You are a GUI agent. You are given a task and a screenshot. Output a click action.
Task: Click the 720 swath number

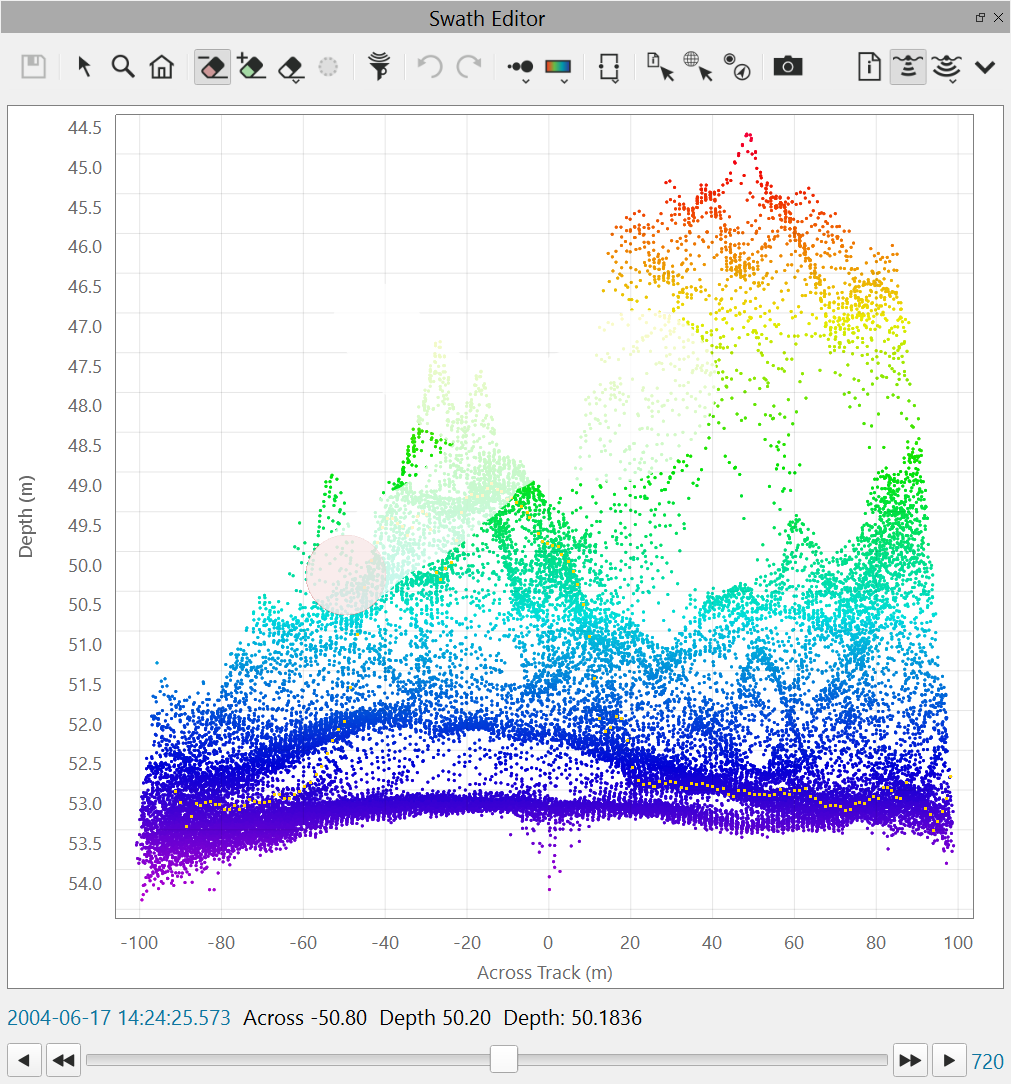point(987,1060)
